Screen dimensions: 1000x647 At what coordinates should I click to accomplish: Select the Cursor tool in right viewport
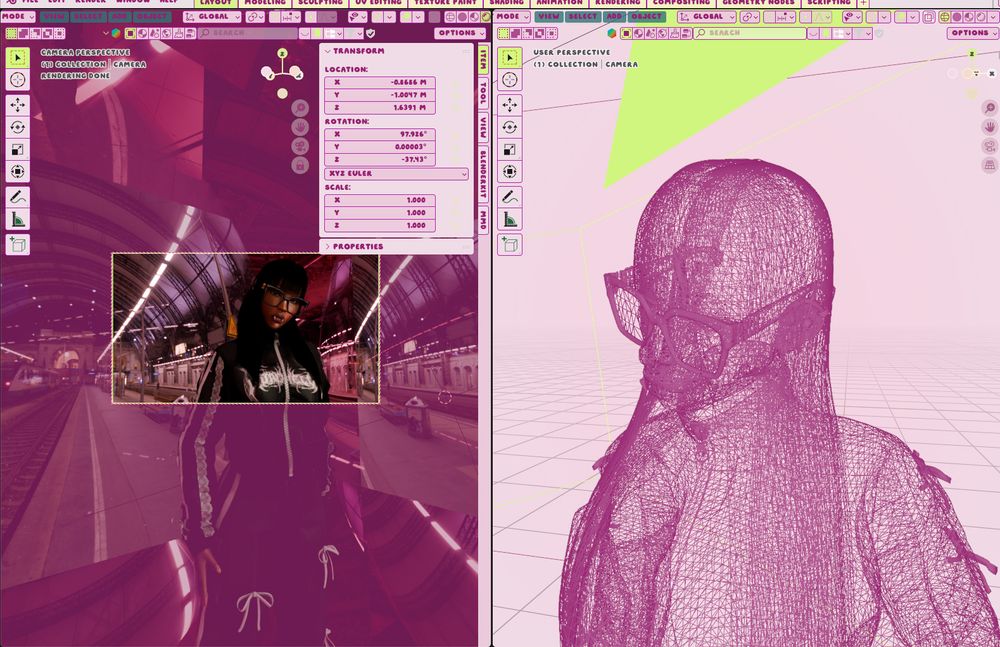[x=510, y=80]
